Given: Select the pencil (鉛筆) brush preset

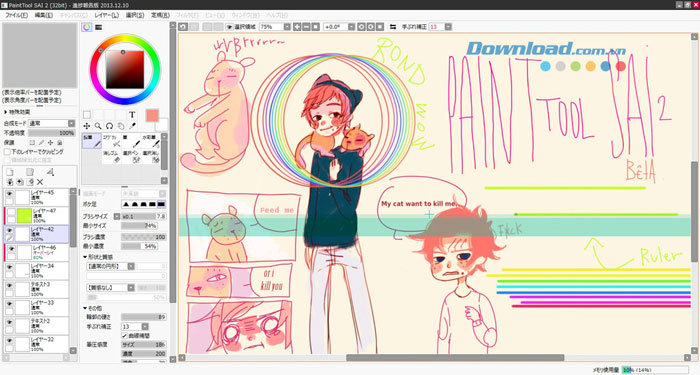Looking at the screenshot, I should pos(92,141).
